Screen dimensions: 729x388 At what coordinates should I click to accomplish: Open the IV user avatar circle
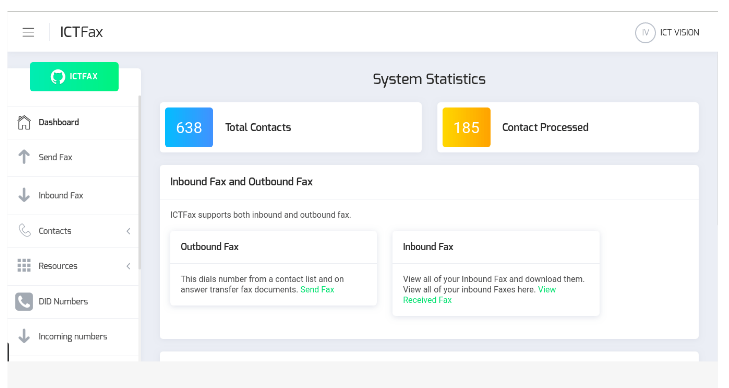tap(645, 33)
